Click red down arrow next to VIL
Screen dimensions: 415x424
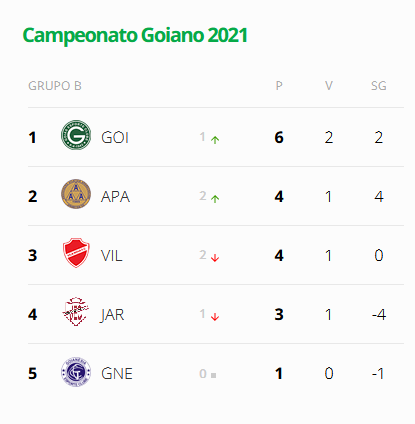point(215,258)
